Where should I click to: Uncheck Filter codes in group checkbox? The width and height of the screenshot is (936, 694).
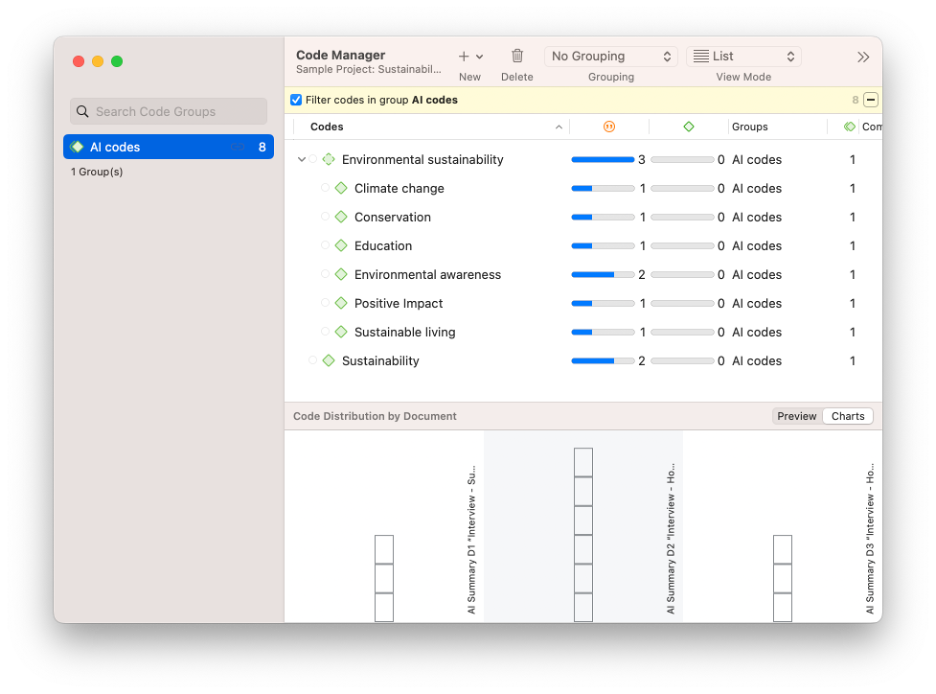[x=296, y=100]
